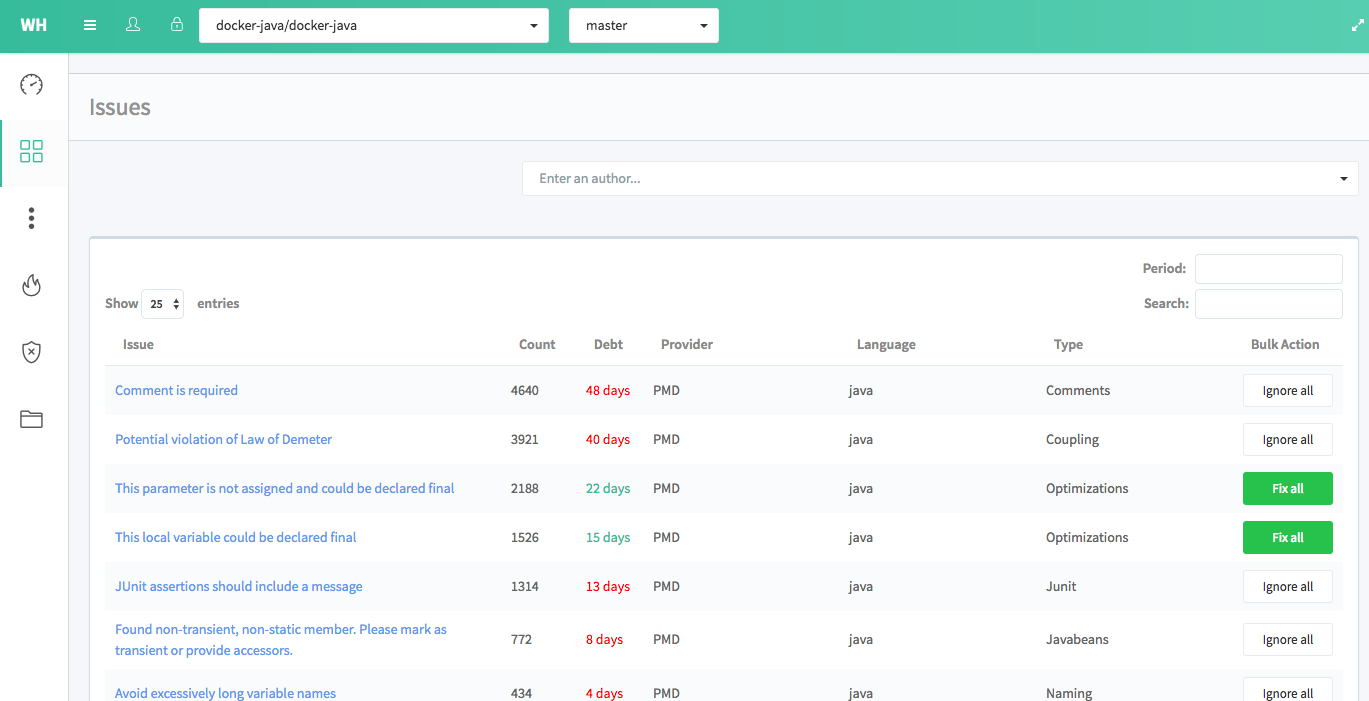Image resolution: width=1369 pixels, height=701 pixels.
Task: Open the flame hotspots icon in sidebar
Action: click(32, 286)
